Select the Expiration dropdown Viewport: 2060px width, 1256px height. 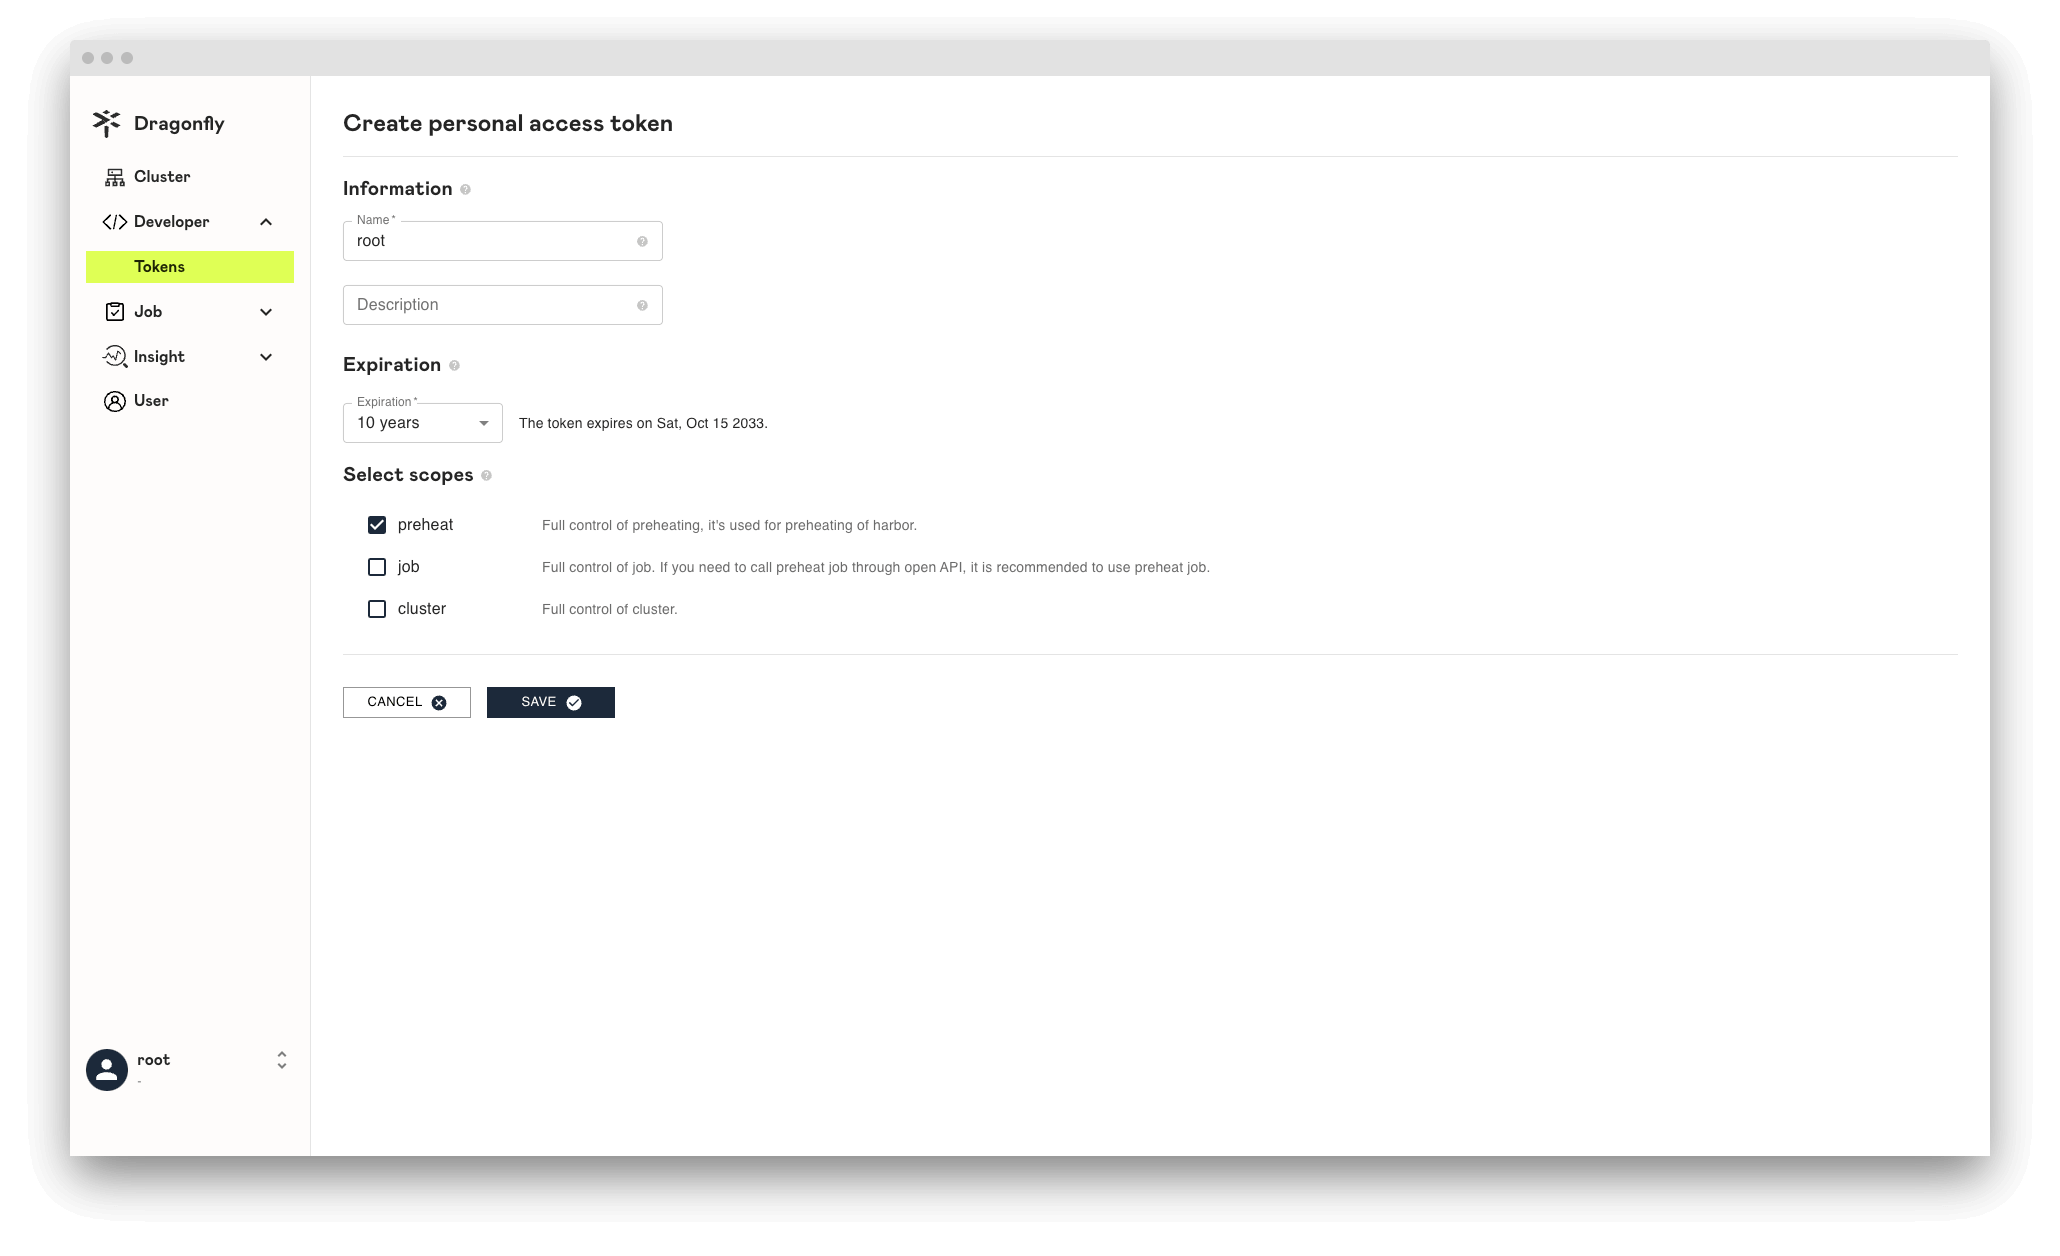(x=419, y=424)
